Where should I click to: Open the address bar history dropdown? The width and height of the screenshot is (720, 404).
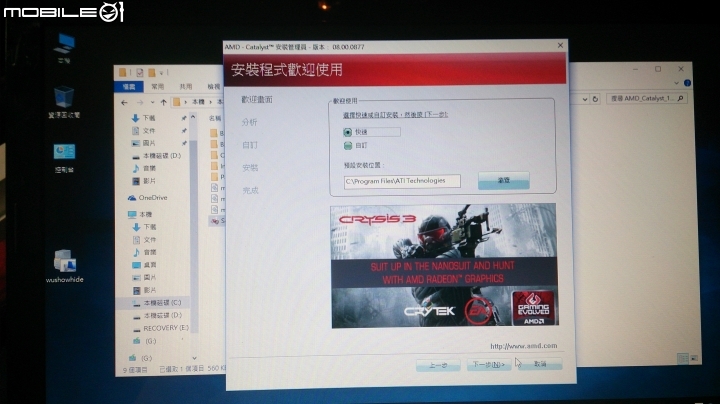(585, 99)
